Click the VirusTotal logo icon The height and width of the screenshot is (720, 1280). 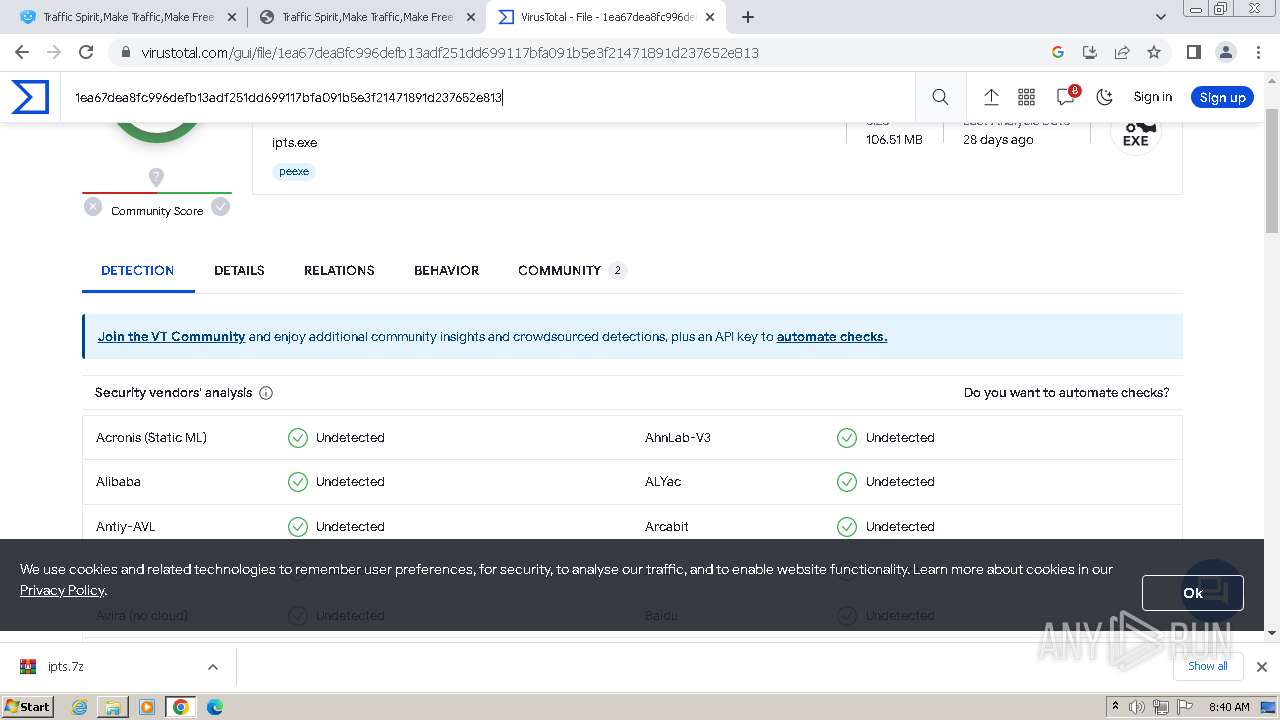pyautogui.click(x=30, y=97)
